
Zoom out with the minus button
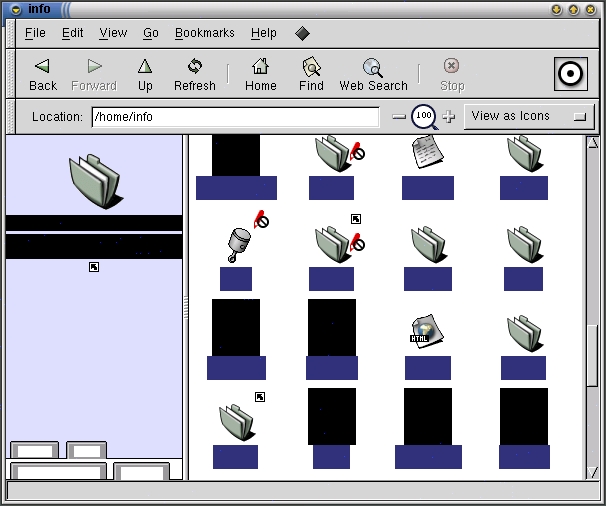(399, 117)
